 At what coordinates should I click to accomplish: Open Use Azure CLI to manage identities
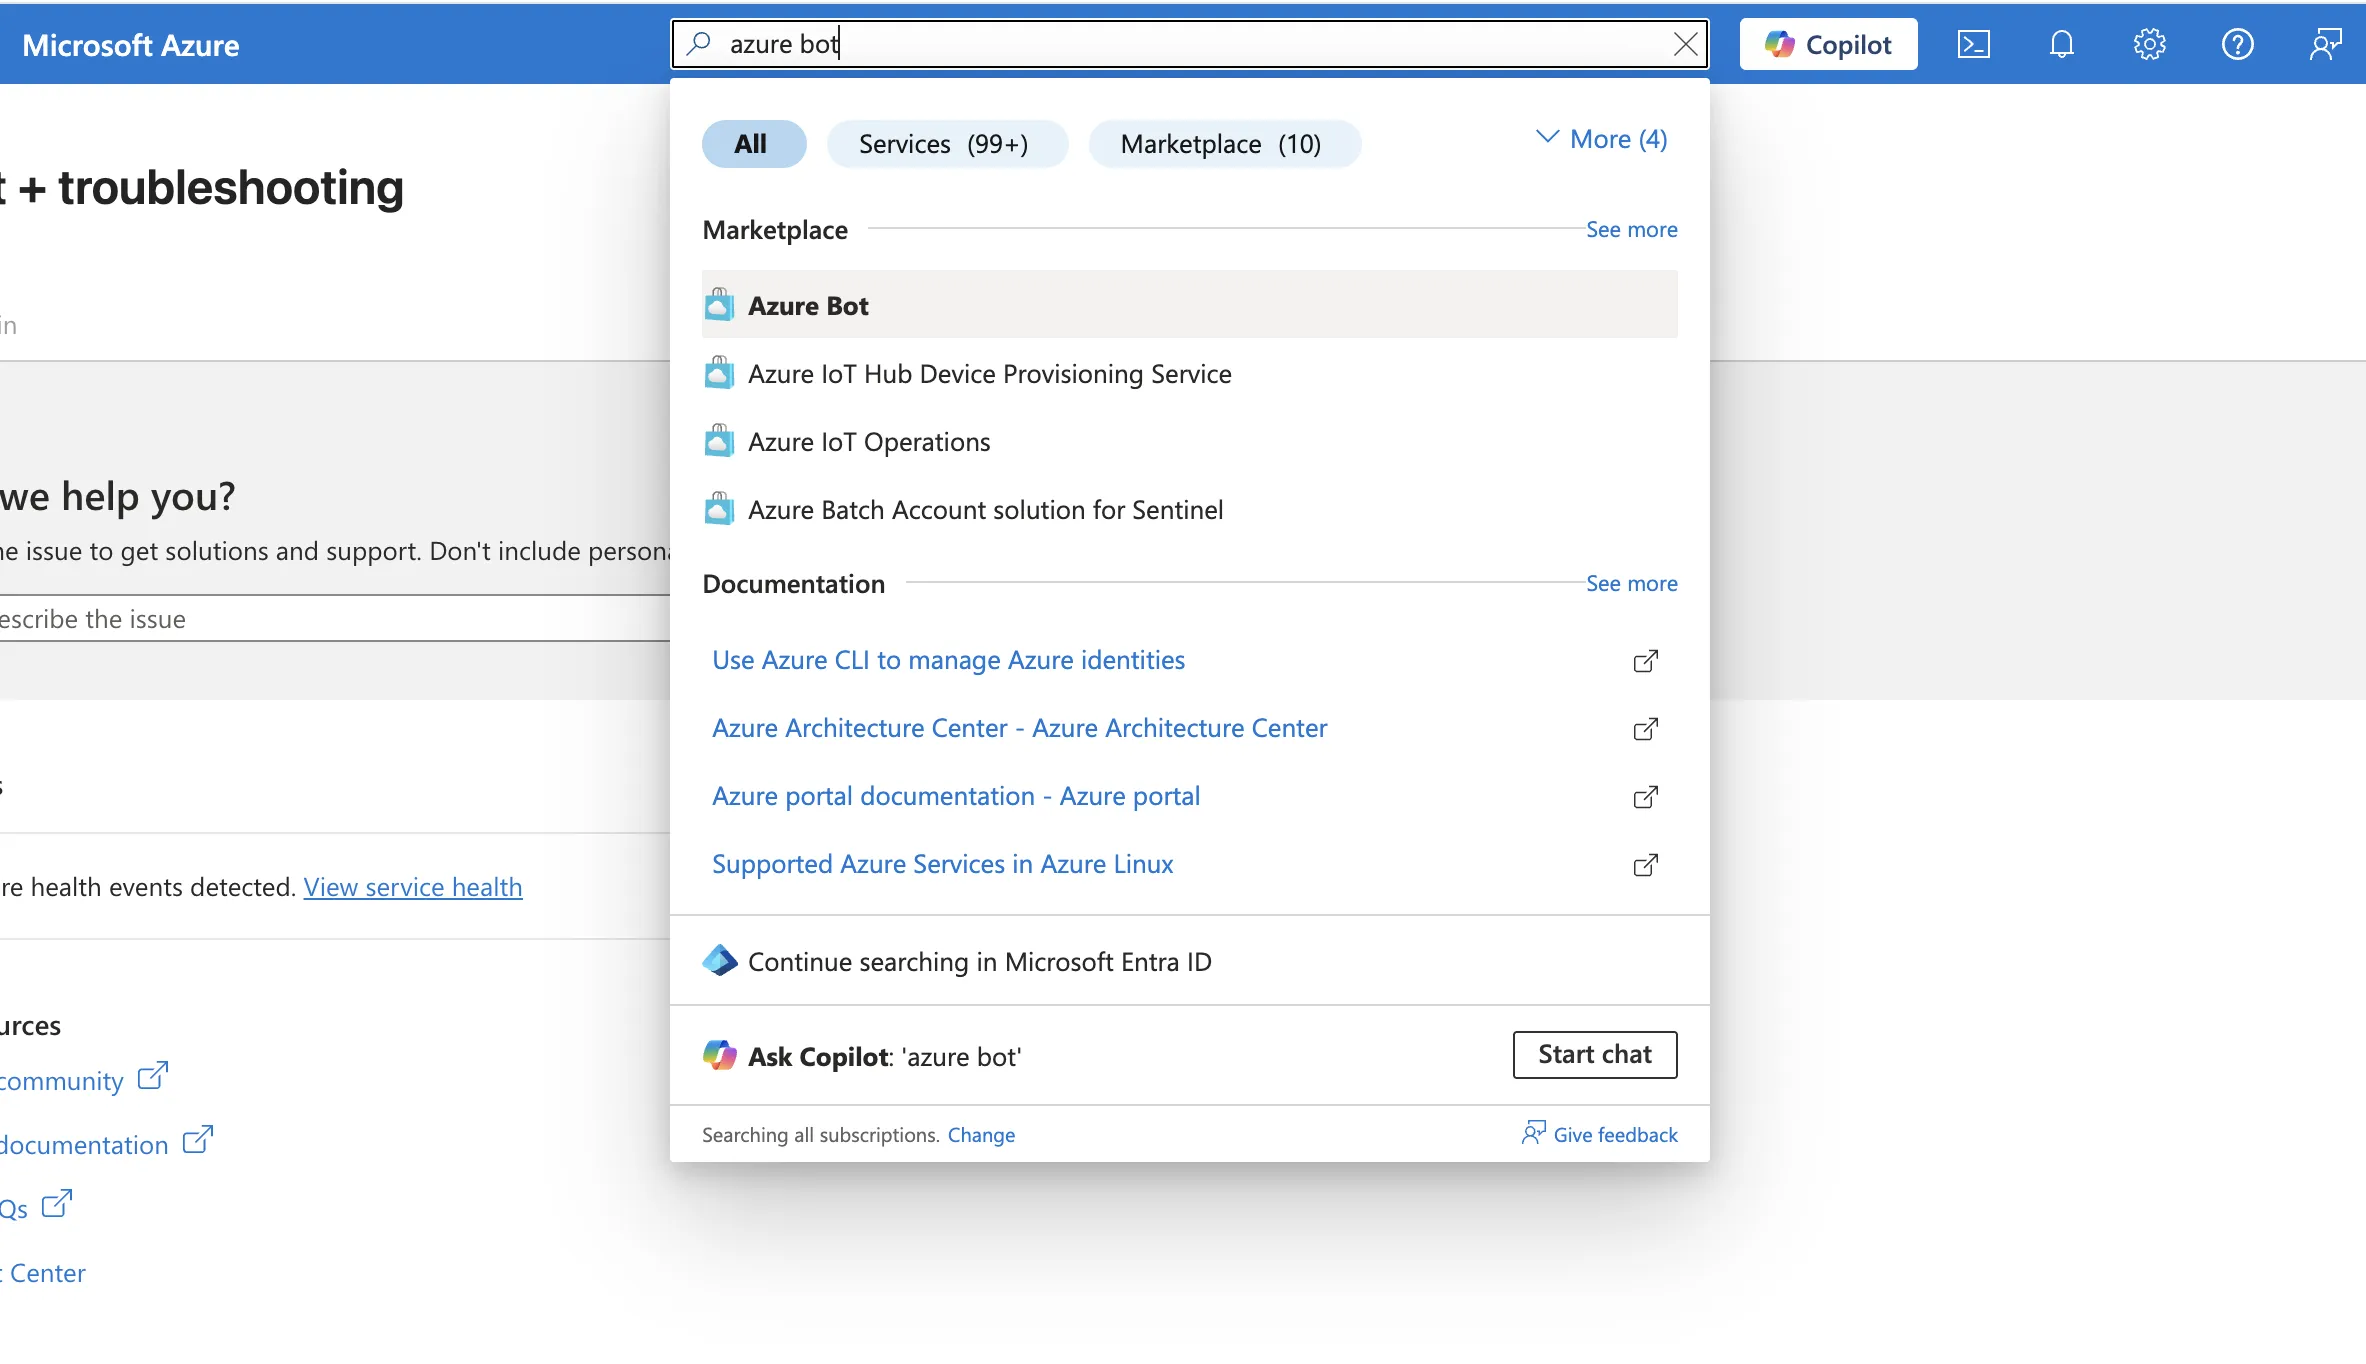tap(948, 660)
